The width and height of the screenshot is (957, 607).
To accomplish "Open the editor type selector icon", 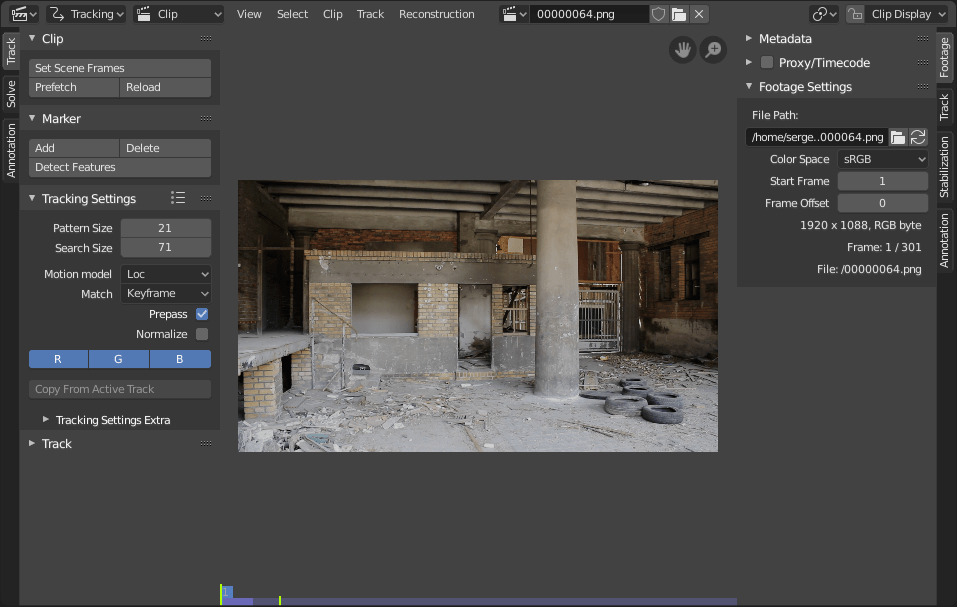I will 17,14.
